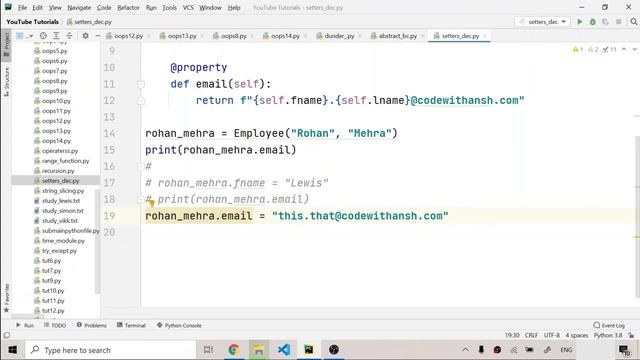The height and width of the screenshot is (360, 640).
Task: Open run configuration setters_dec dropdown
Action: click(x=543, y=22)
